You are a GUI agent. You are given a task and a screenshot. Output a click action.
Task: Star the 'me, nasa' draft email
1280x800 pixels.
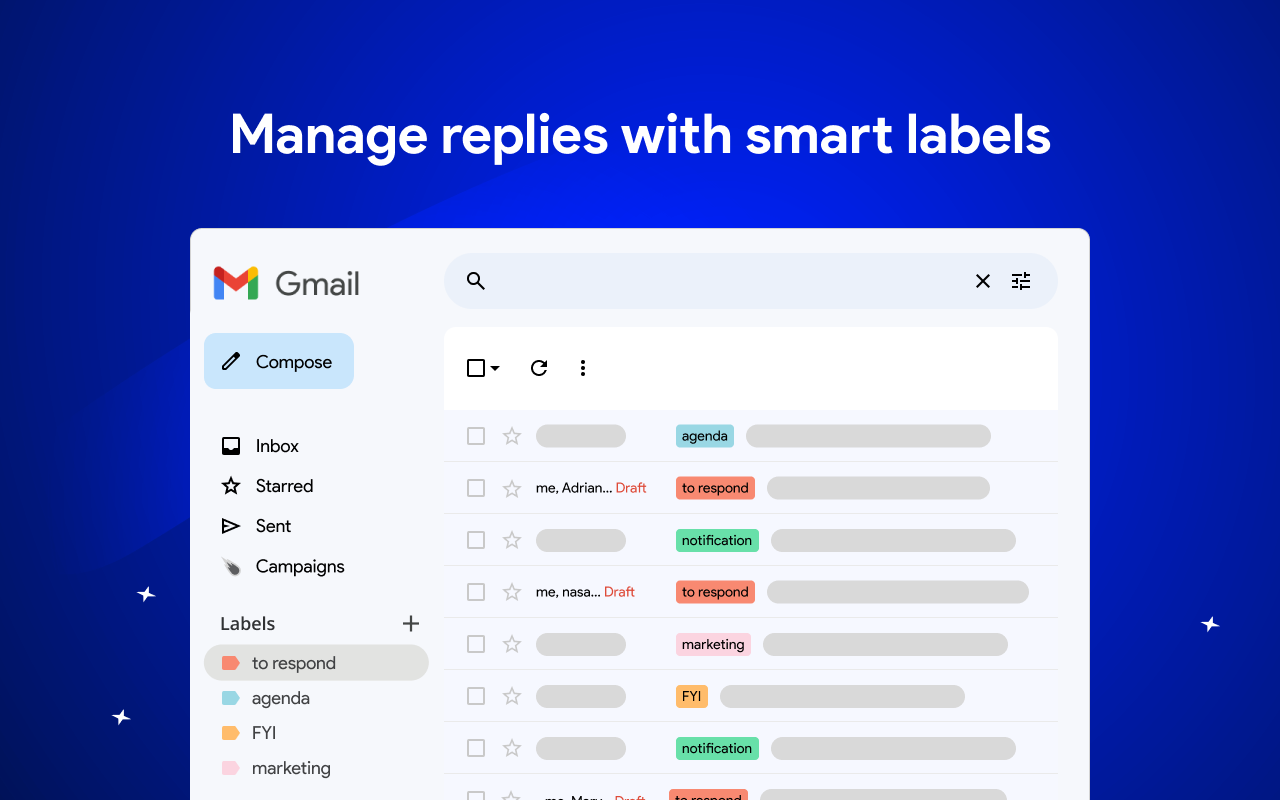click(x=512, y=592)
